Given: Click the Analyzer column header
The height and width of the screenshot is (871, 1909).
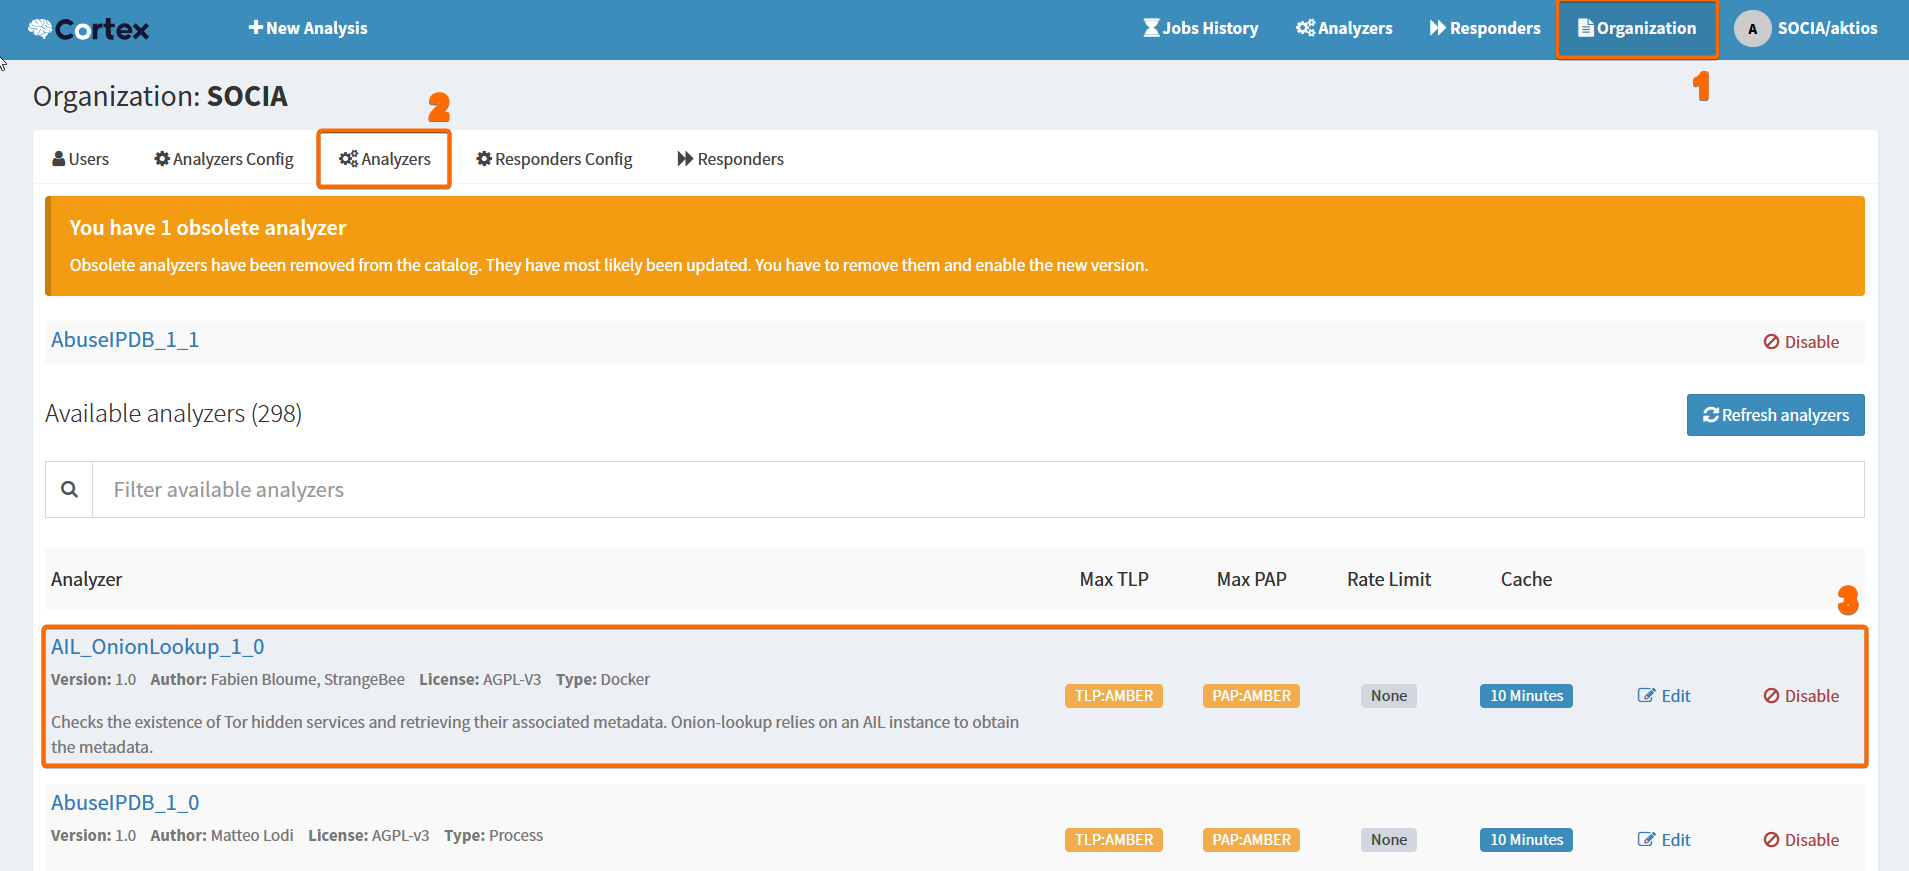Looking at the screenshot, I should (87, 579).
